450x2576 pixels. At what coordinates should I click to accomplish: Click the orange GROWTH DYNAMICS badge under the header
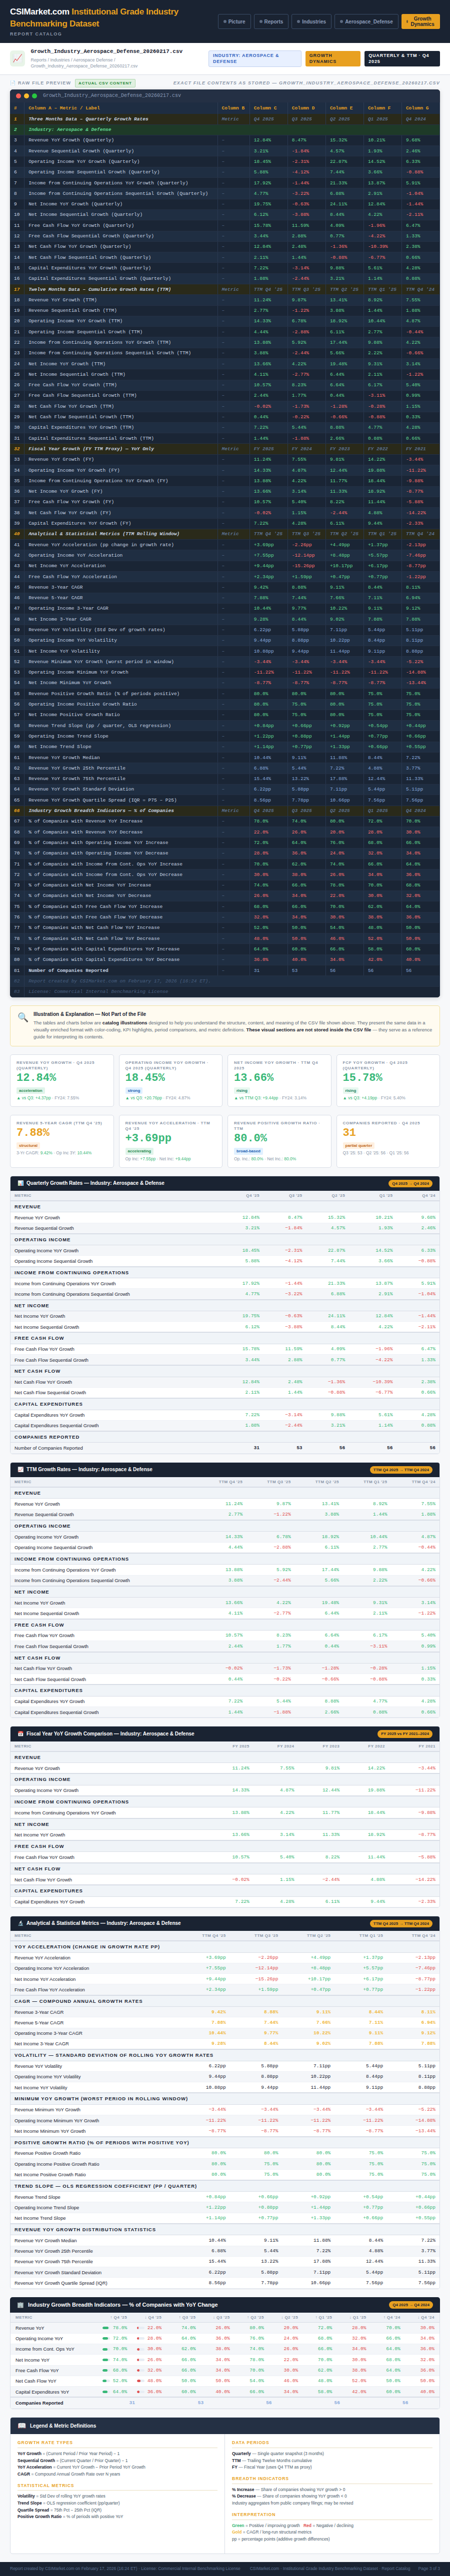332,58
